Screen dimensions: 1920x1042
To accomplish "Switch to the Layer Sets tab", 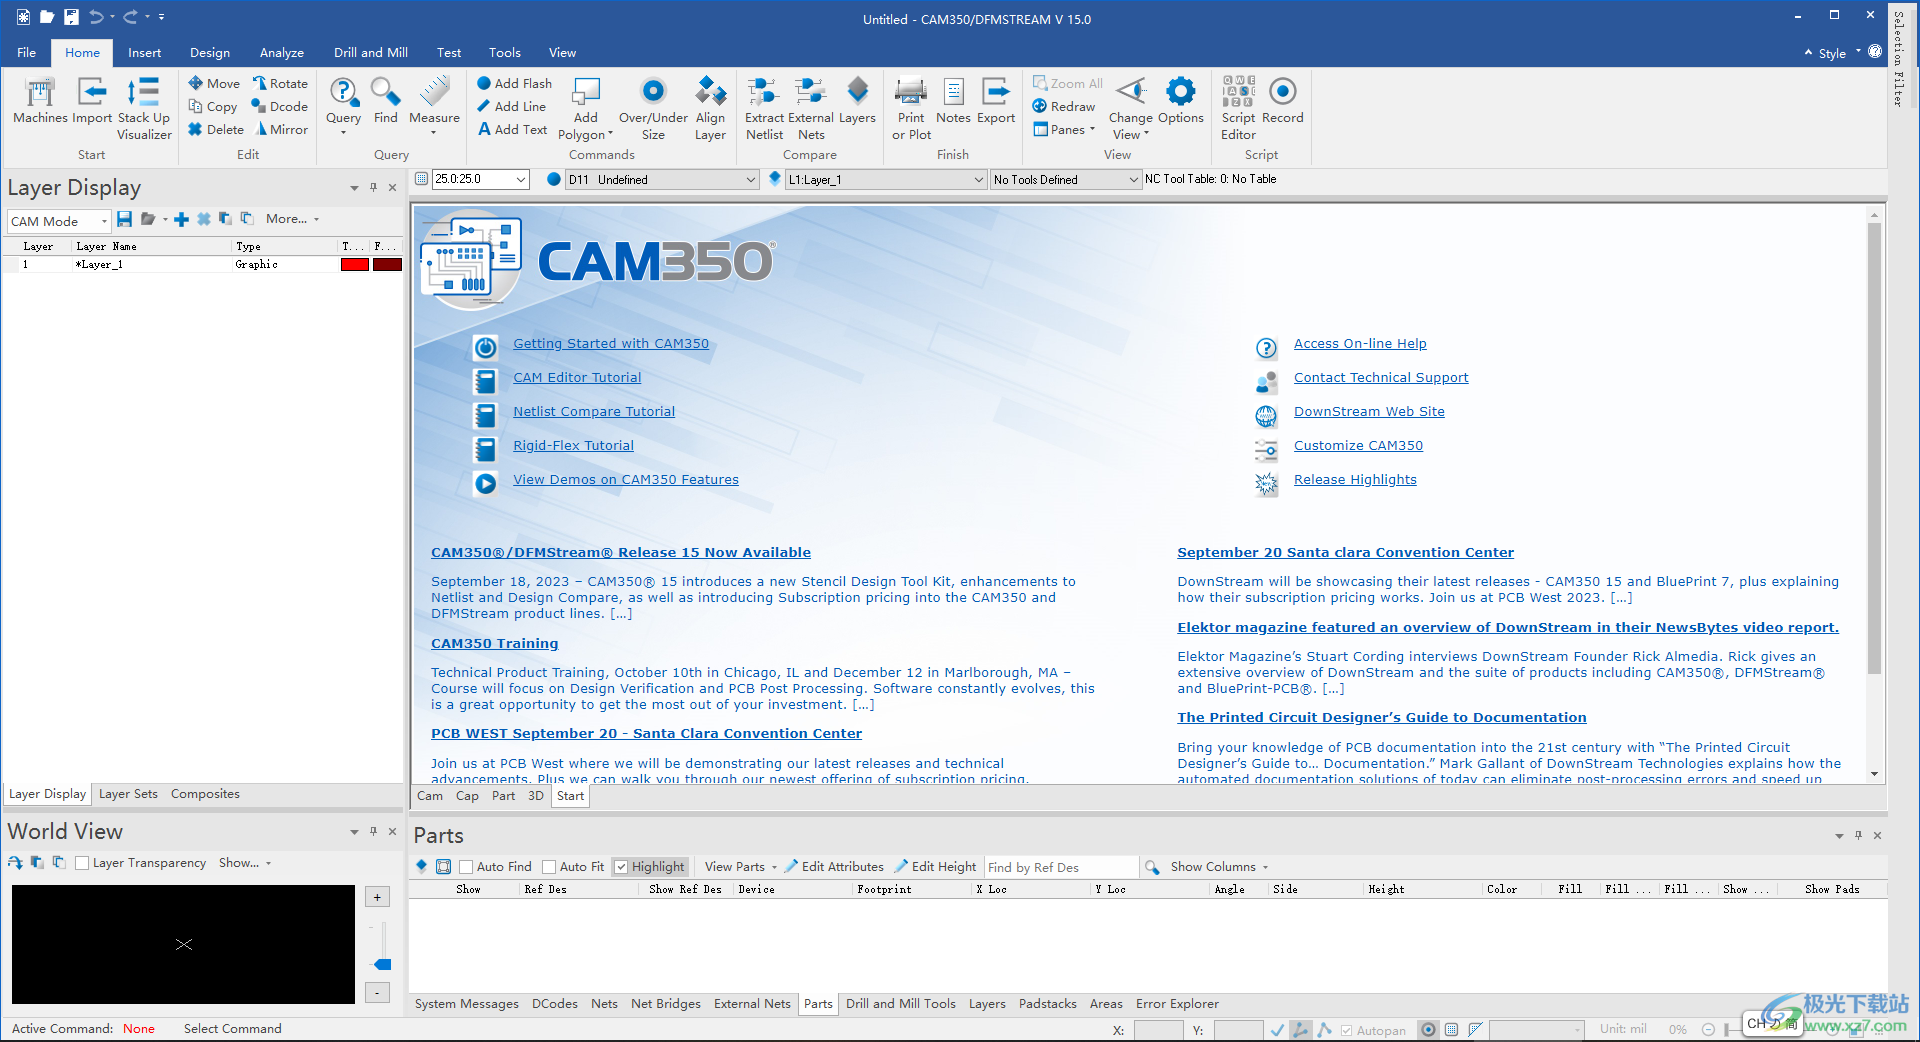I will (128, 794).
